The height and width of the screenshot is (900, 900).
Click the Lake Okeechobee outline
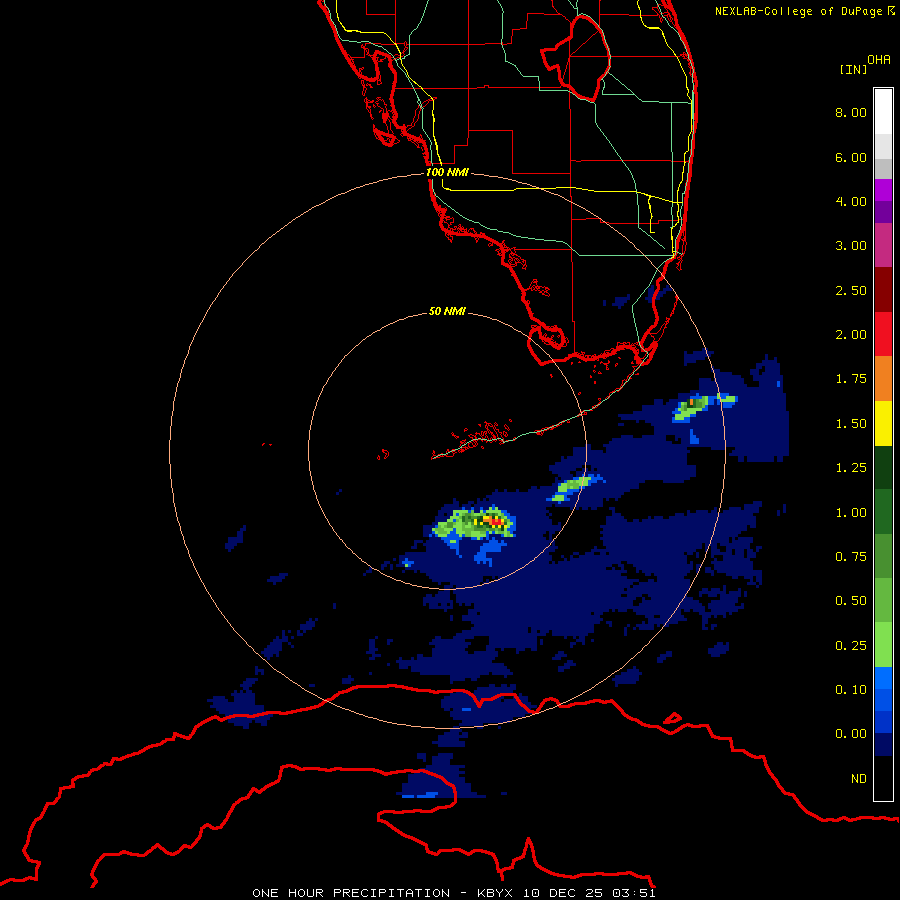tap(576, 59)
